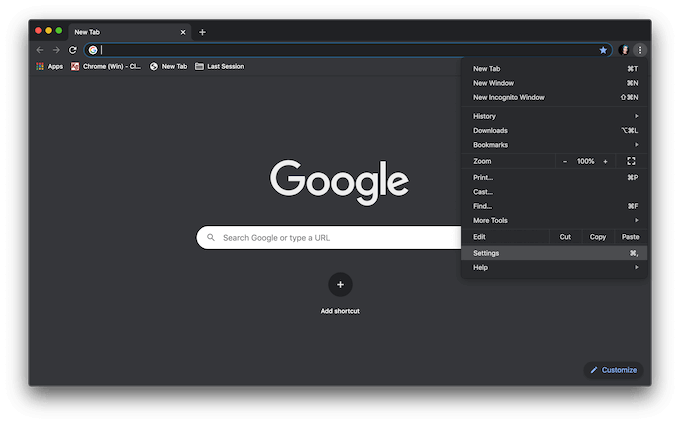Increase zoom with the plus button

click(x=605, y=162)
